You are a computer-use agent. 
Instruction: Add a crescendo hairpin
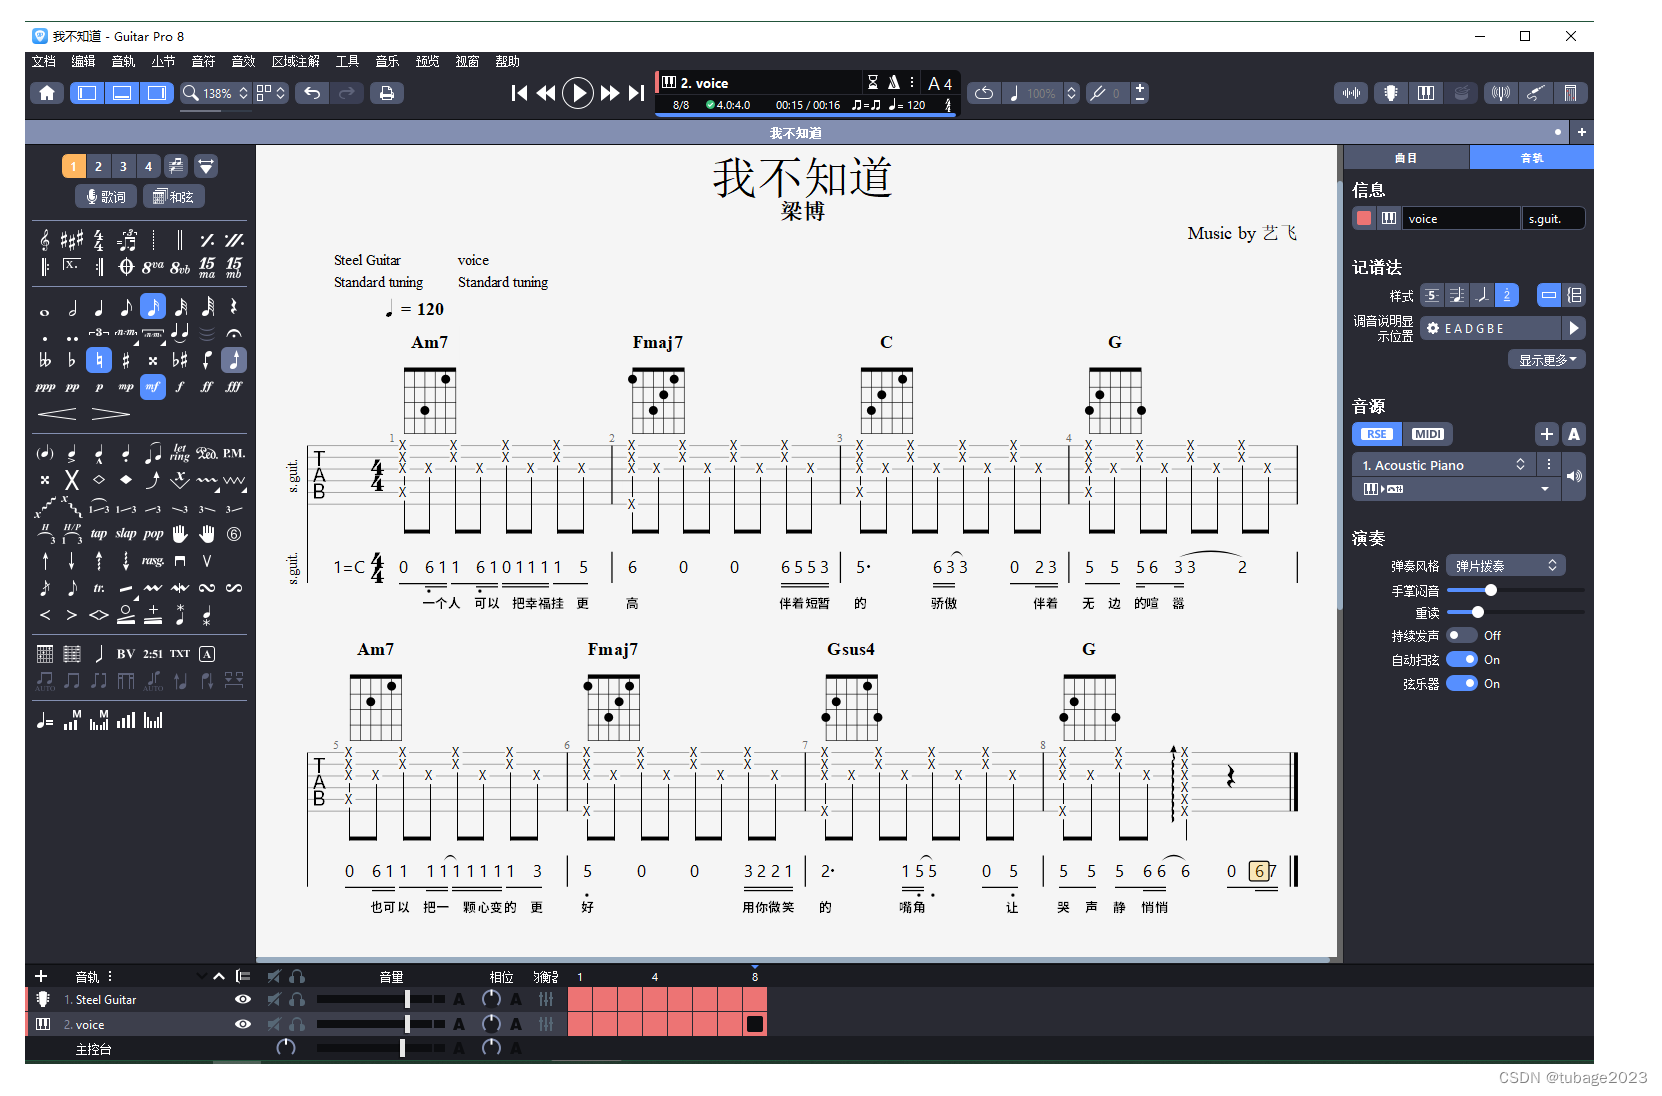(57, 413)
